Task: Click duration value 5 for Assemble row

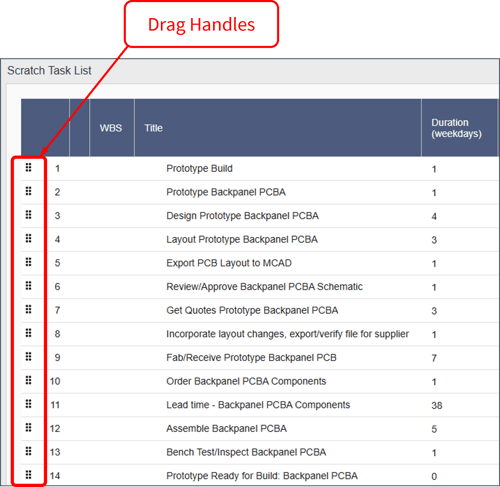Action: (x=434, y=429)
